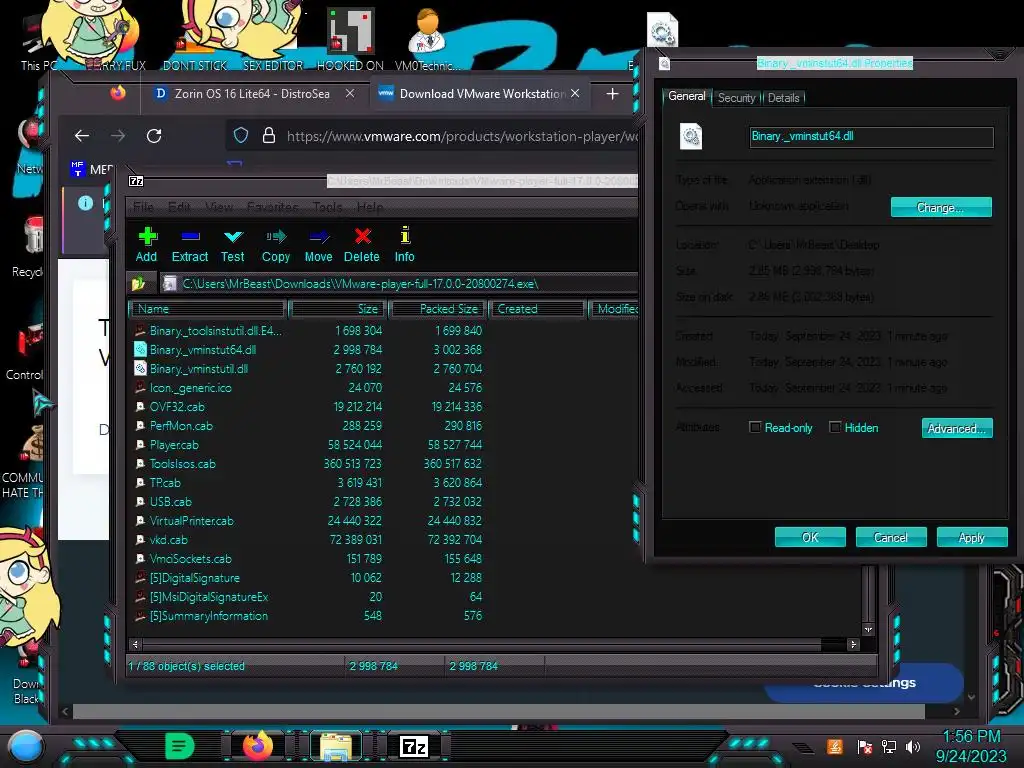Close the Zorin OS DistroSea tab
The height and width of the screenshot is (768, 1024).
pyautogui.click(x=350, y=93)
